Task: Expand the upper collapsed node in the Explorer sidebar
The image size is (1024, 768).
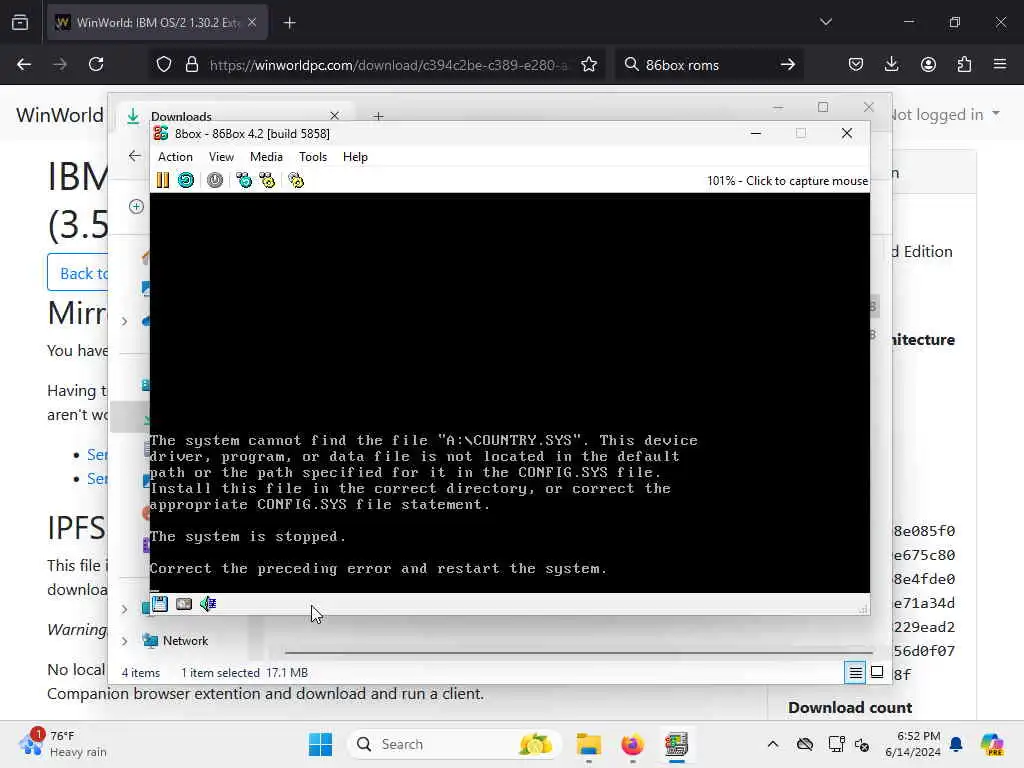Action: (124, 321)
